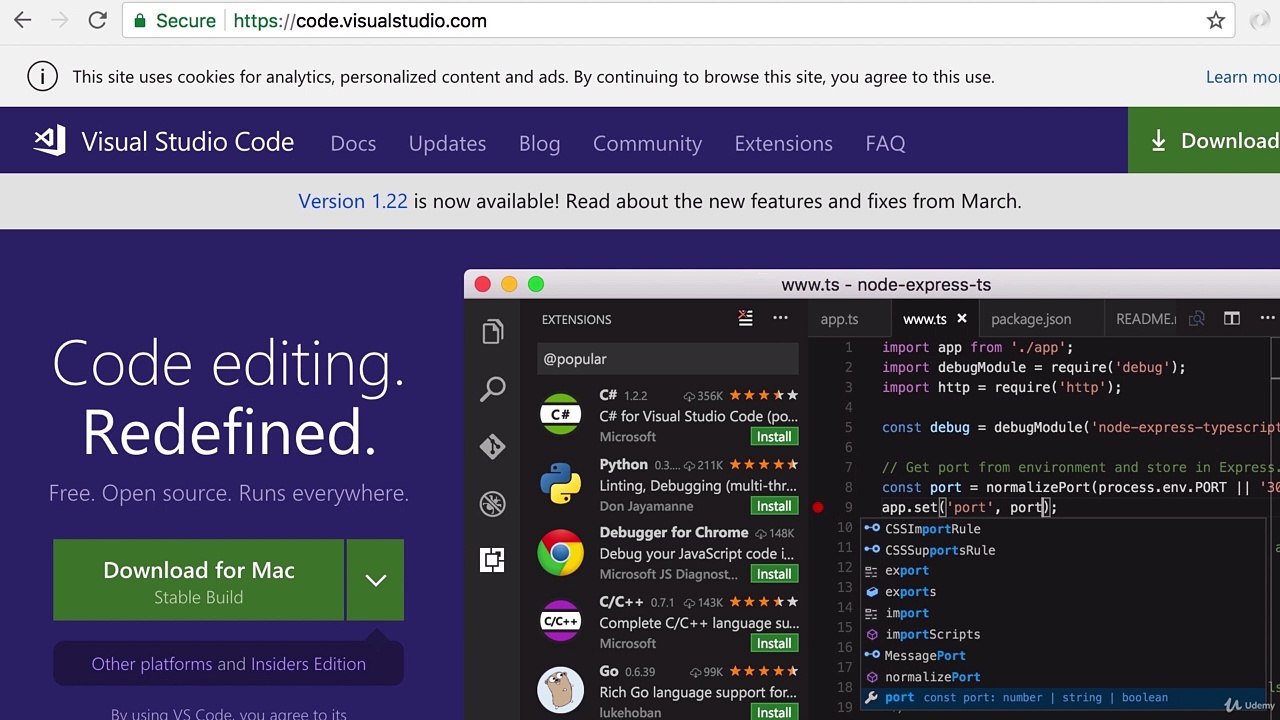Open the Version 1.22 link
This screenshot has width=1280, height=720.
353,201
